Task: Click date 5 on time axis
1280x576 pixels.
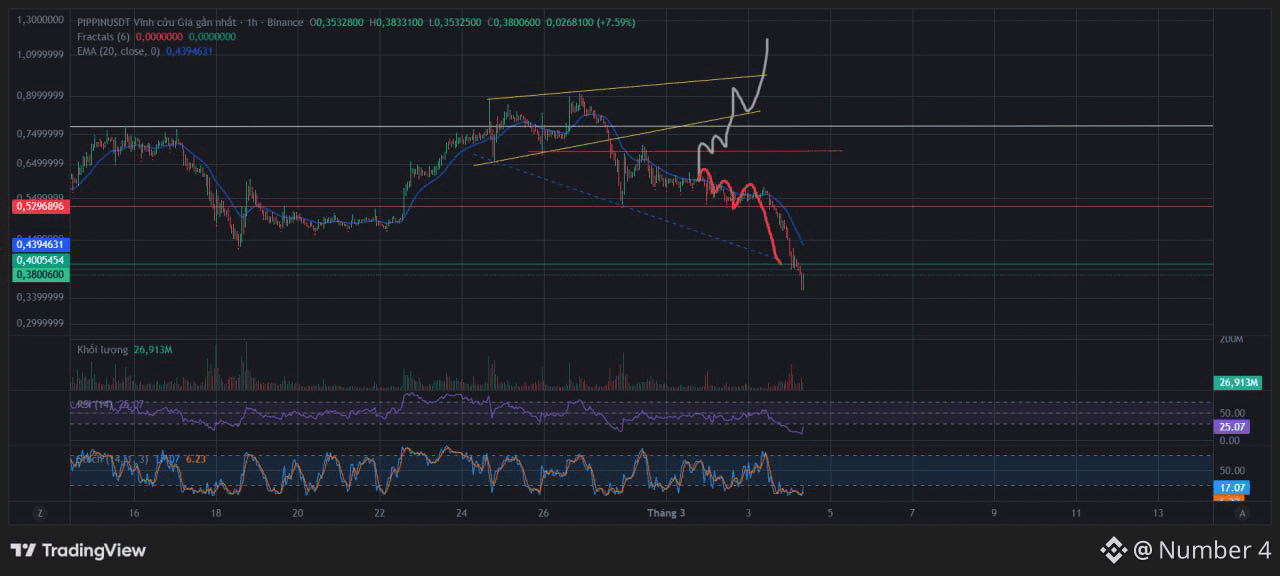Action: [830, 513]
